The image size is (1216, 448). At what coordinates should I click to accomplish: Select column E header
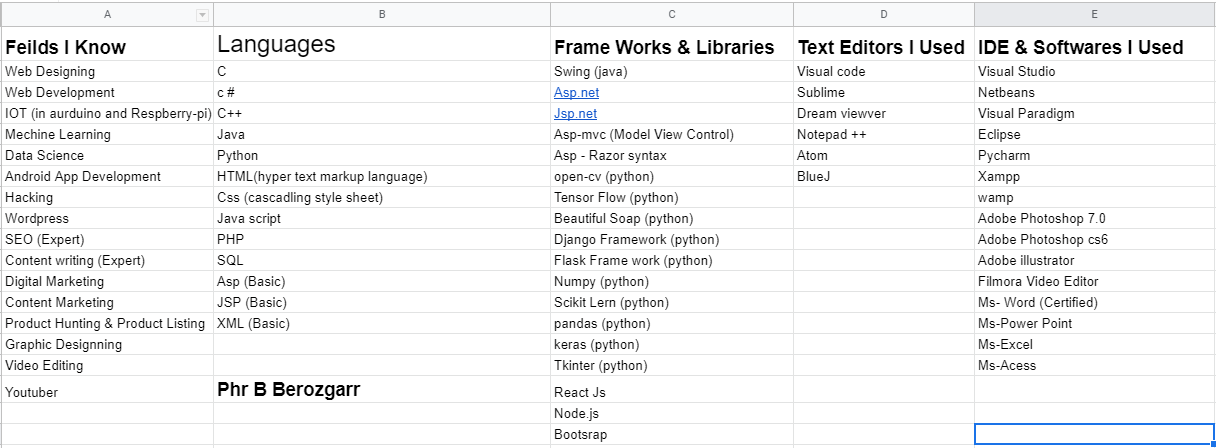click(1095, 14)
